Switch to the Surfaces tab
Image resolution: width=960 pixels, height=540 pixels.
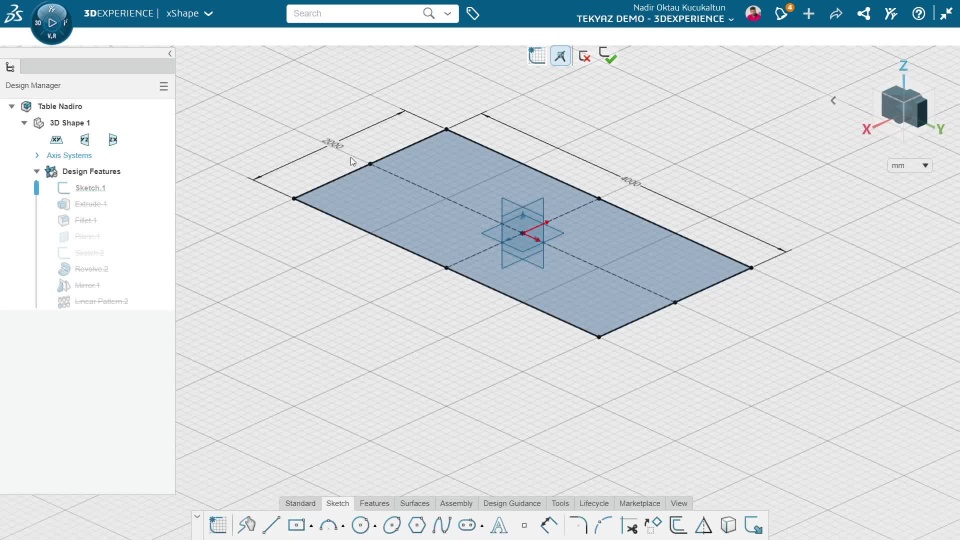pyautogui.click(x=414, y=503)
